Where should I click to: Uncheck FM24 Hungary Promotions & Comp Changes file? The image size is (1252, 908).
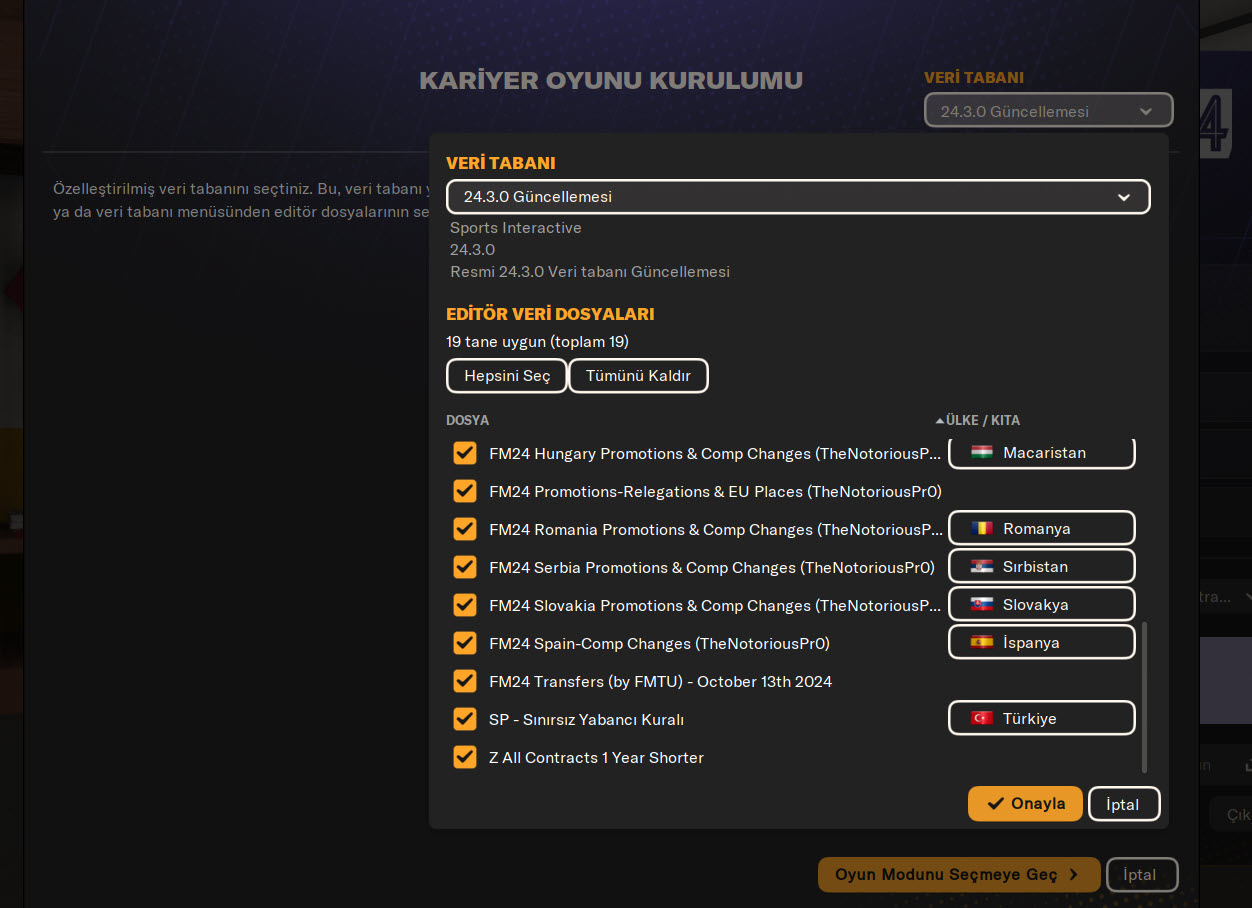tap(465, 453)
